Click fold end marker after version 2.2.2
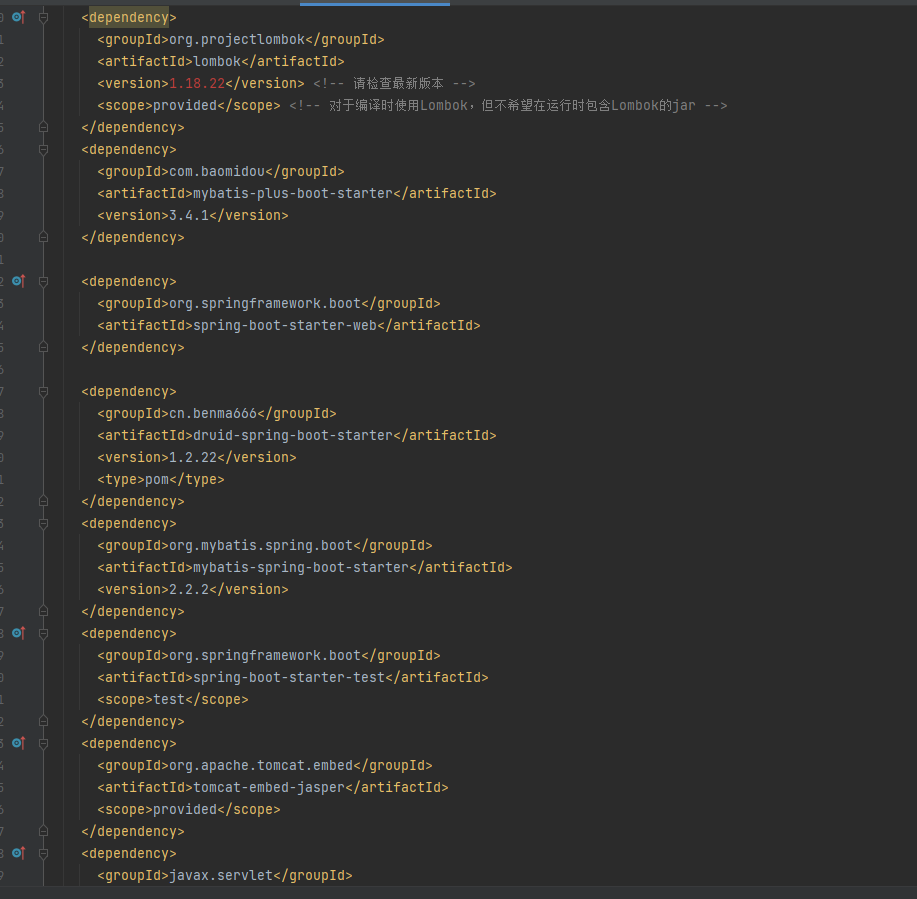The width and height of the screenshot is (917, 899). pyautogui.click(x=43, y=611)
